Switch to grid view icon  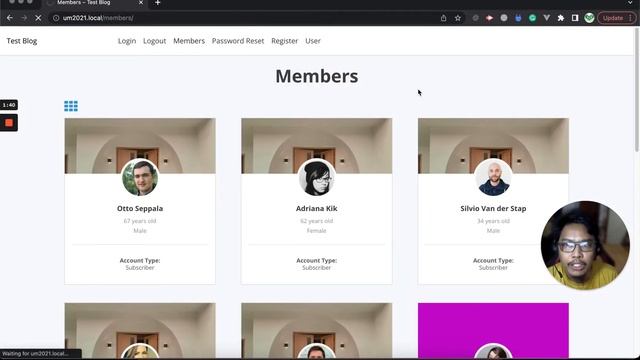point(71,106)
